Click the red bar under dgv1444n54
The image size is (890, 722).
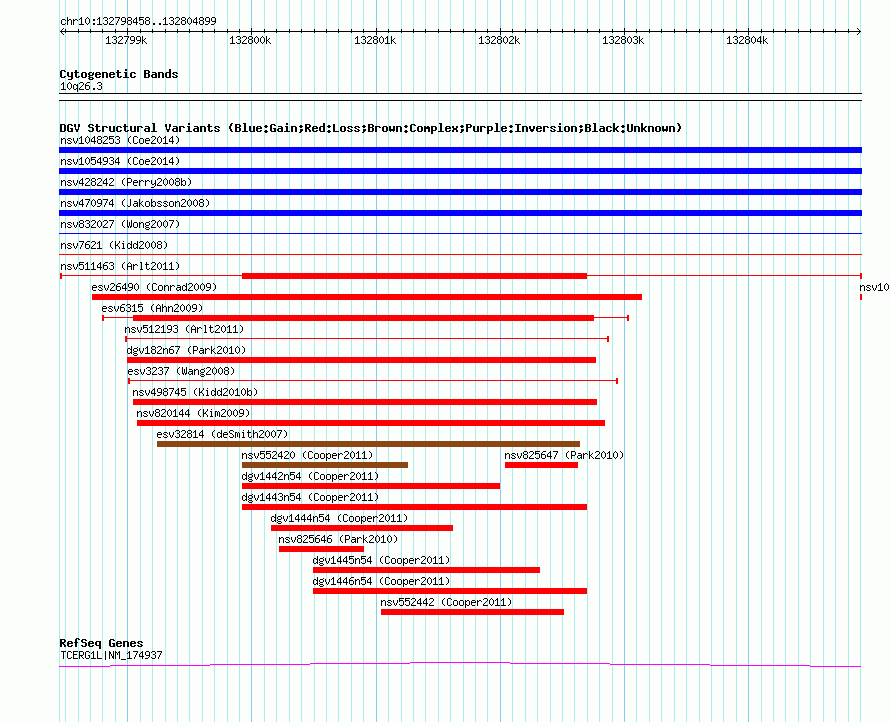pos(362,528)
